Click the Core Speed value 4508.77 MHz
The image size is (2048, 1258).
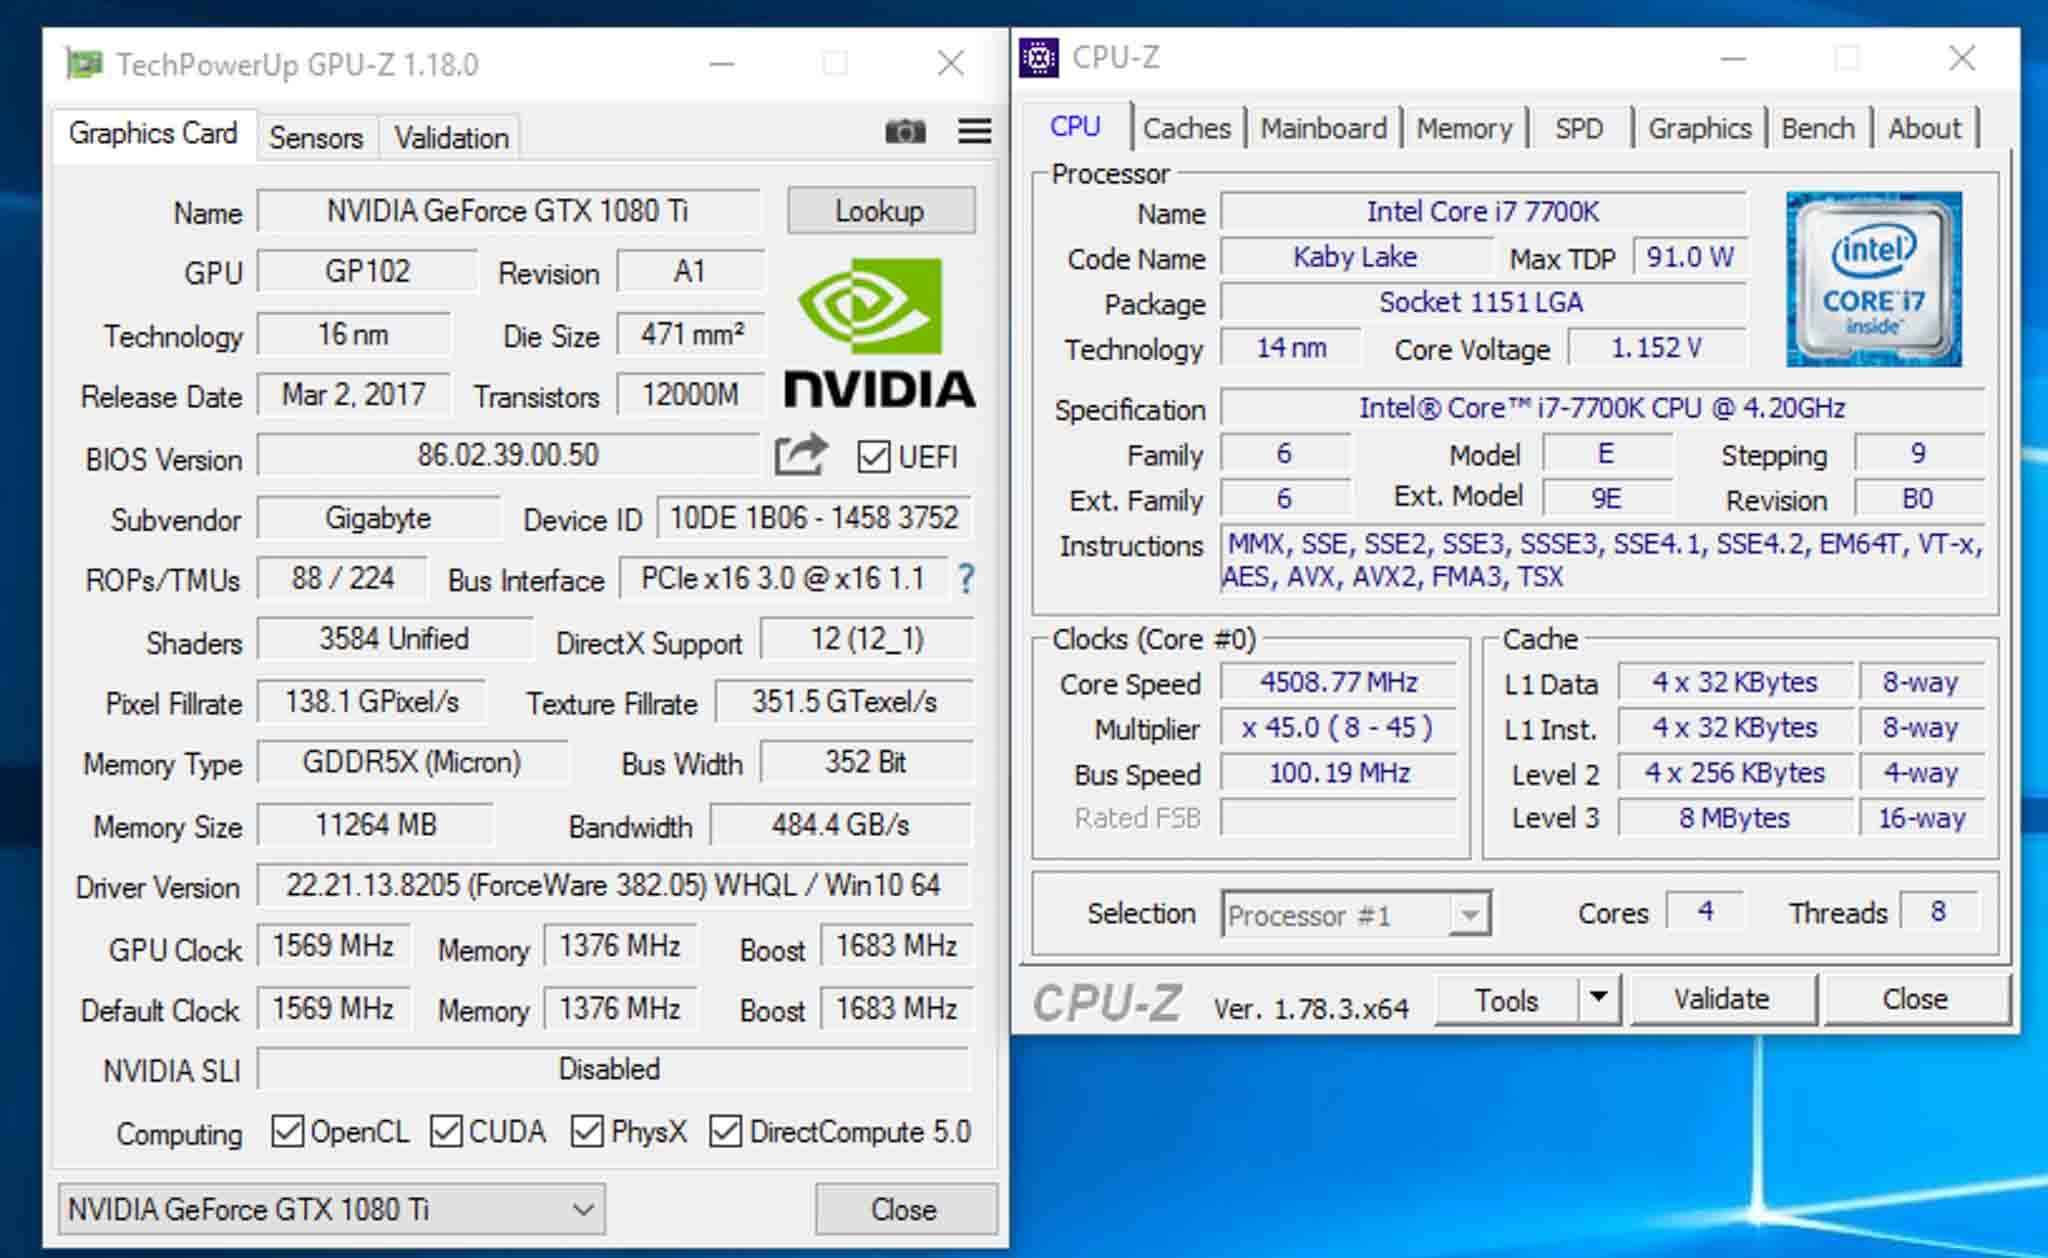(1338, 683)
